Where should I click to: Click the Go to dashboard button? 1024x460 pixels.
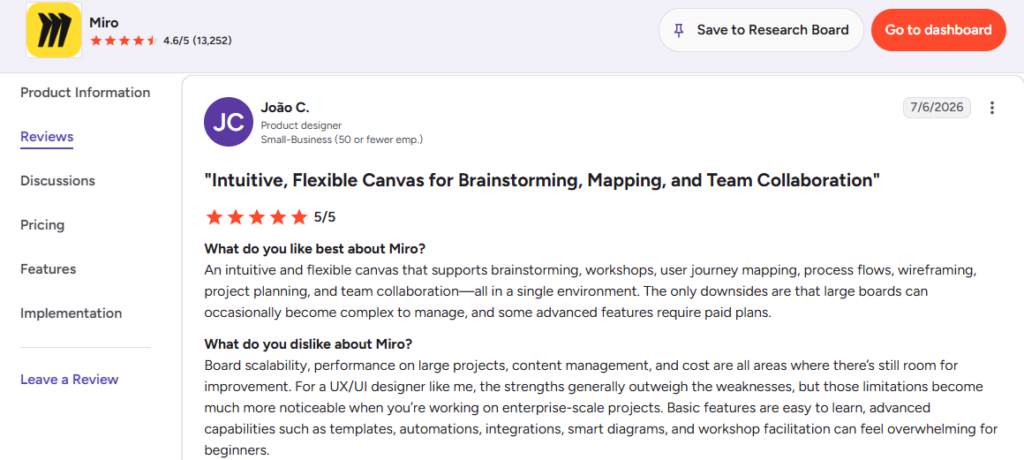tap(938, 30)
